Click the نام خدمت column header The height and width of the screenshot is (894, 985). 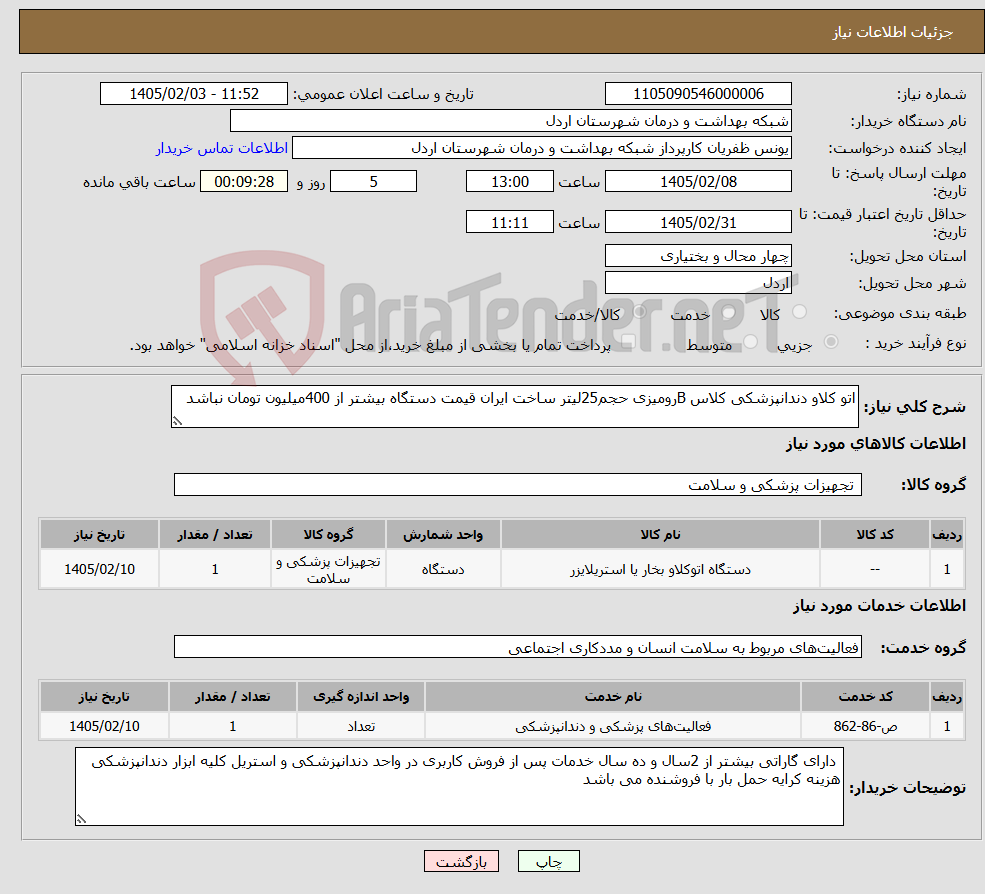click(x=613, y=696)
